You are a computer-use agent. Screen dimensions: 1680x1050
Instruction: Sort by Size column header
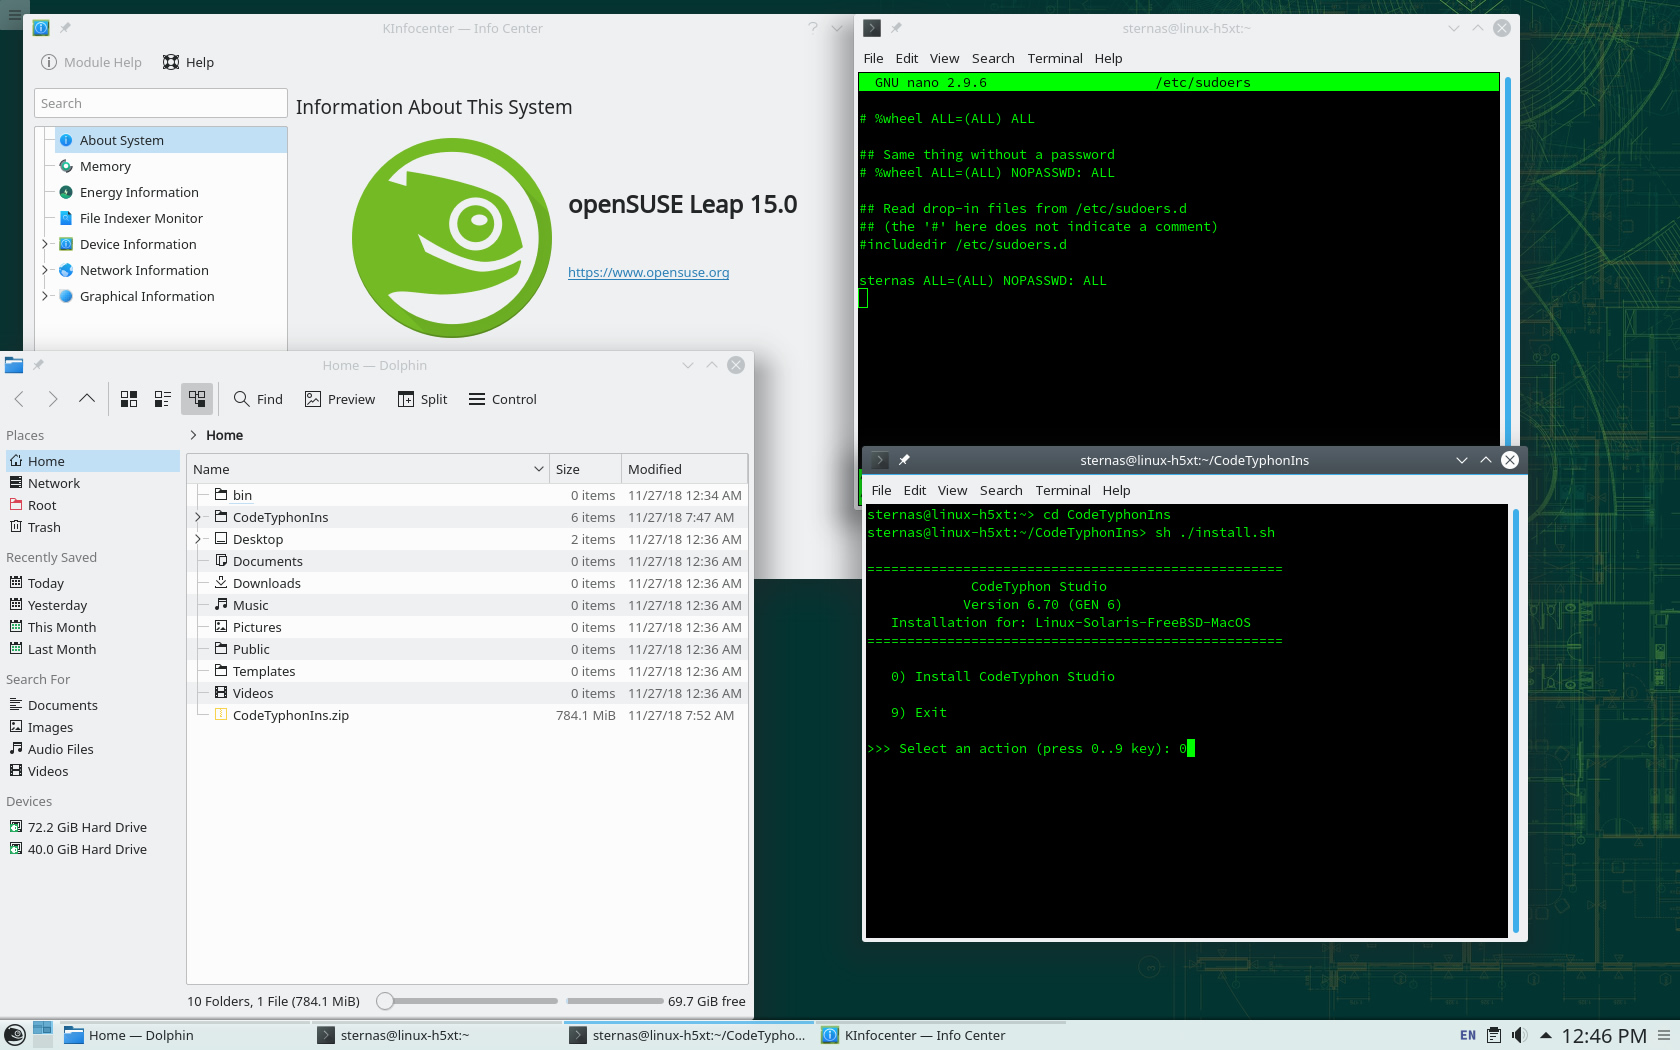[585, 469]
